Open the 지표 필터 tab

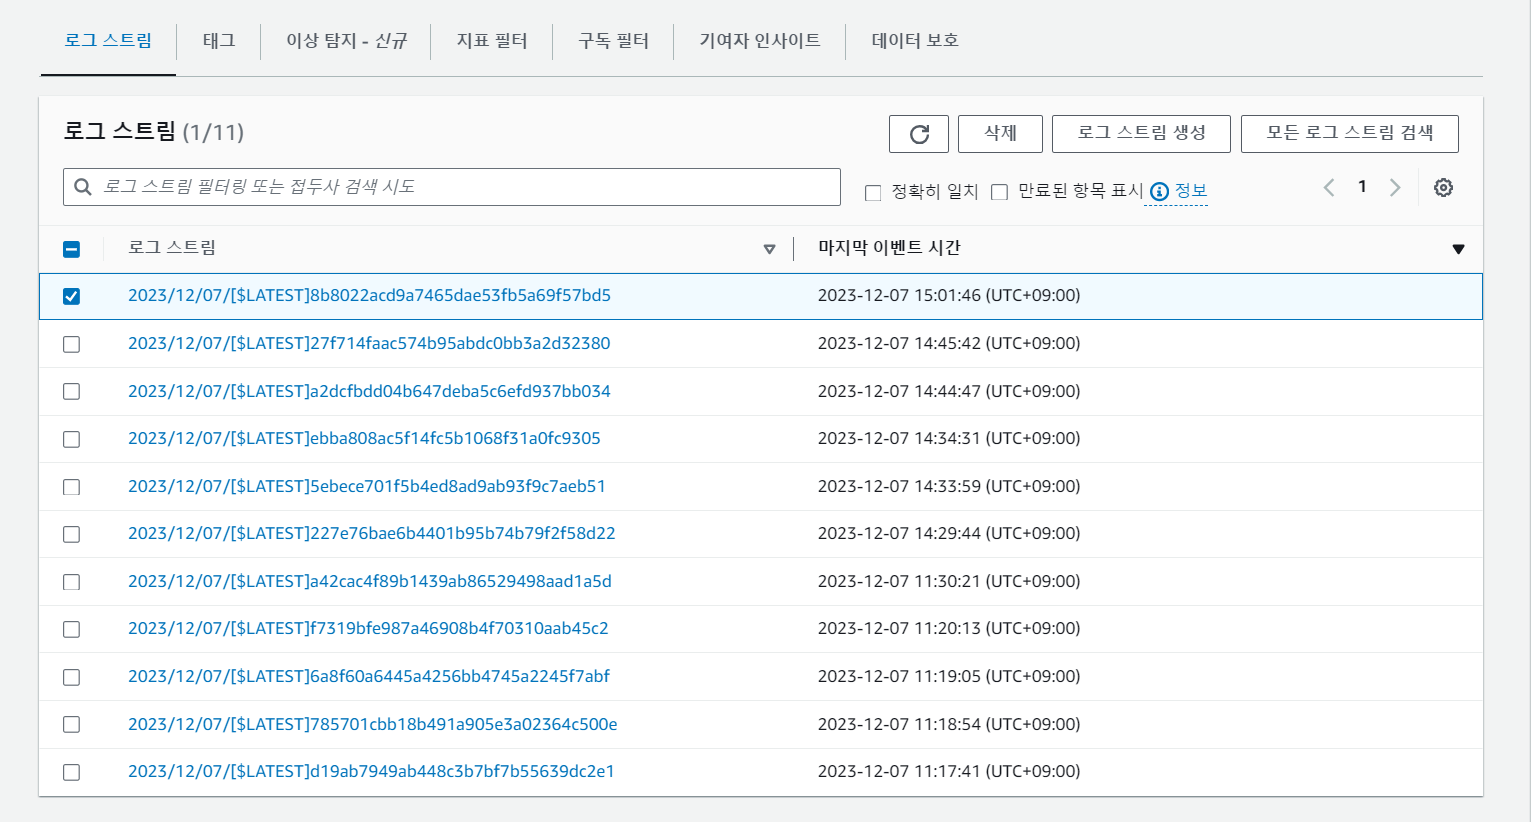pos(492,40)
